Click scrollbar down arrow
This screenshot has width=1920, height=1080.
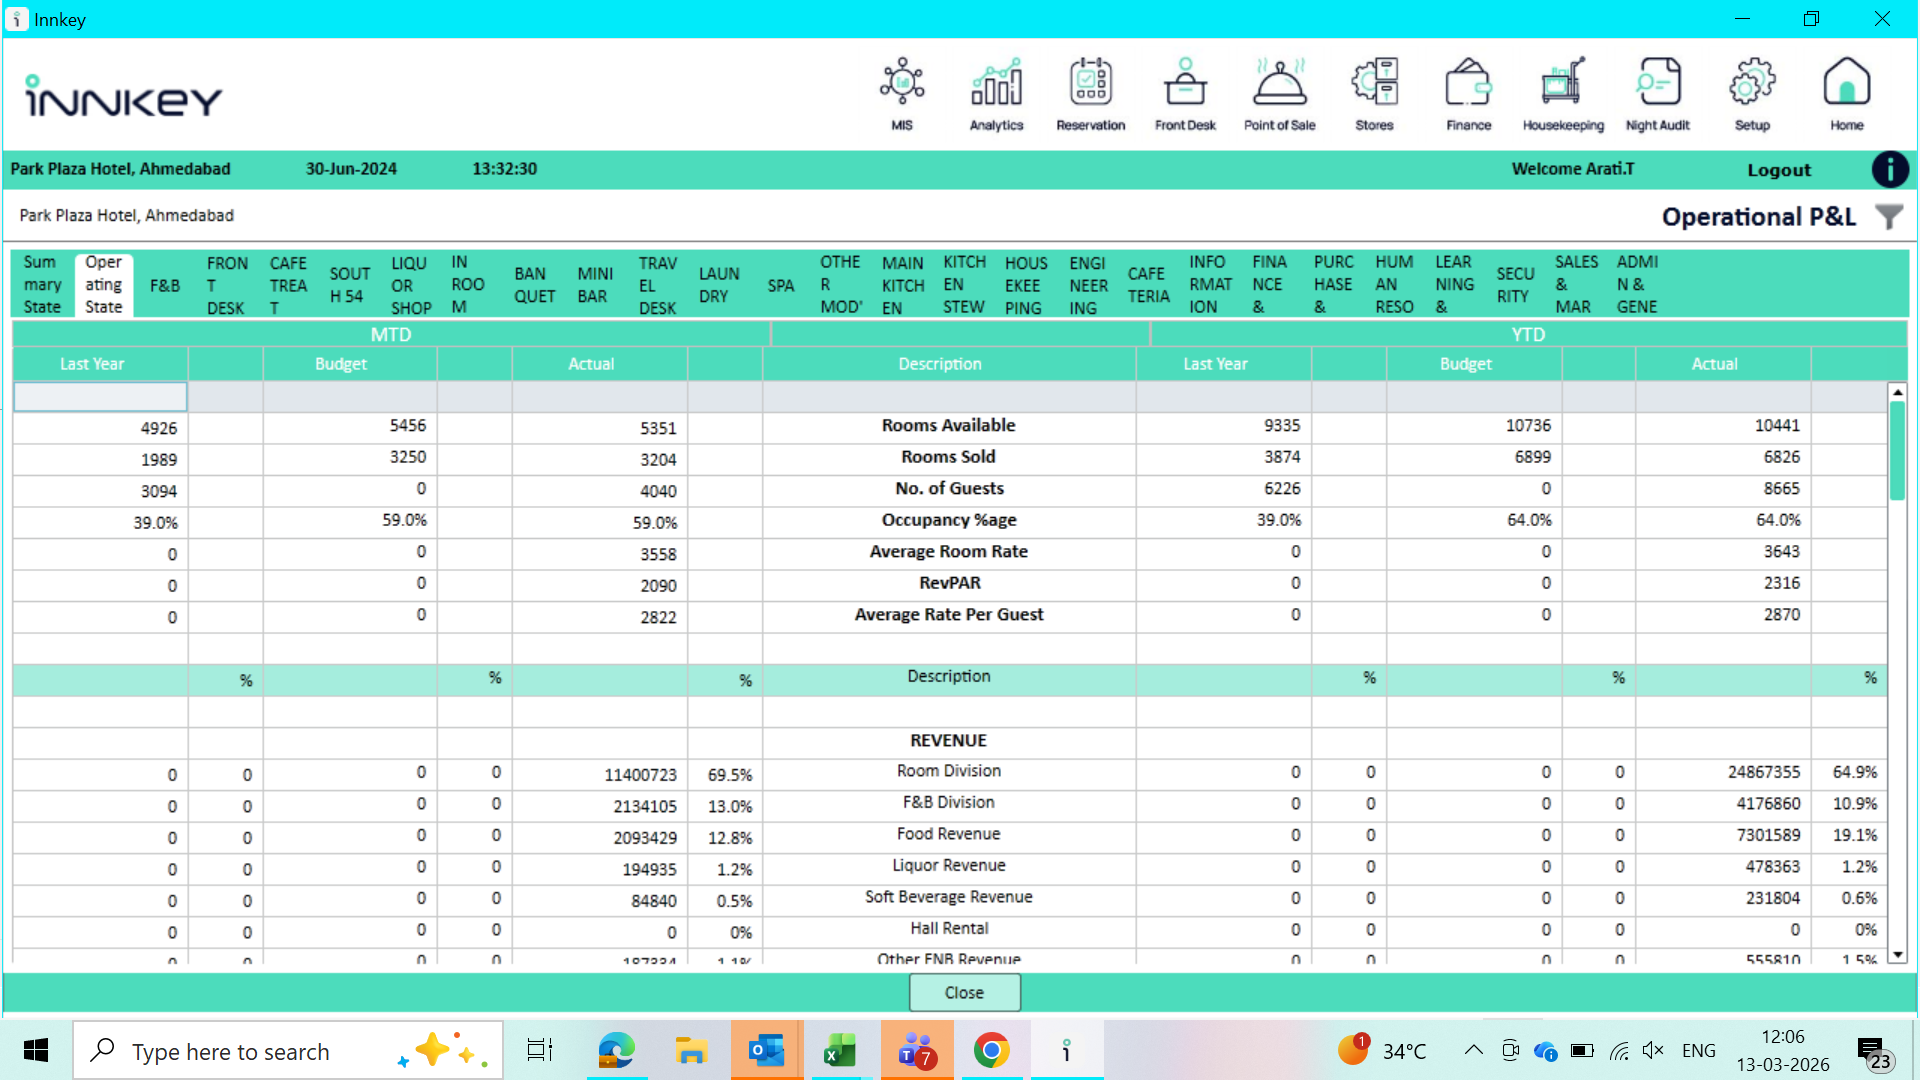(1897, 955)
